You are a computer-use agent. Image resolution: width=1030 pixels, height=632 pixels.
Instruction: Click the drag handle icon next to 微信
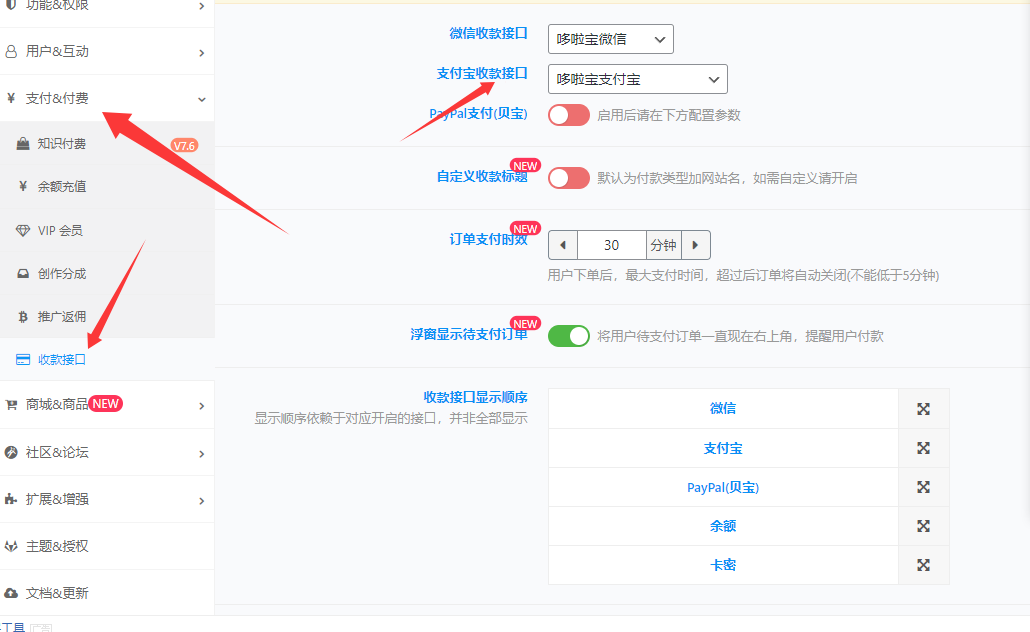point(923,408)
